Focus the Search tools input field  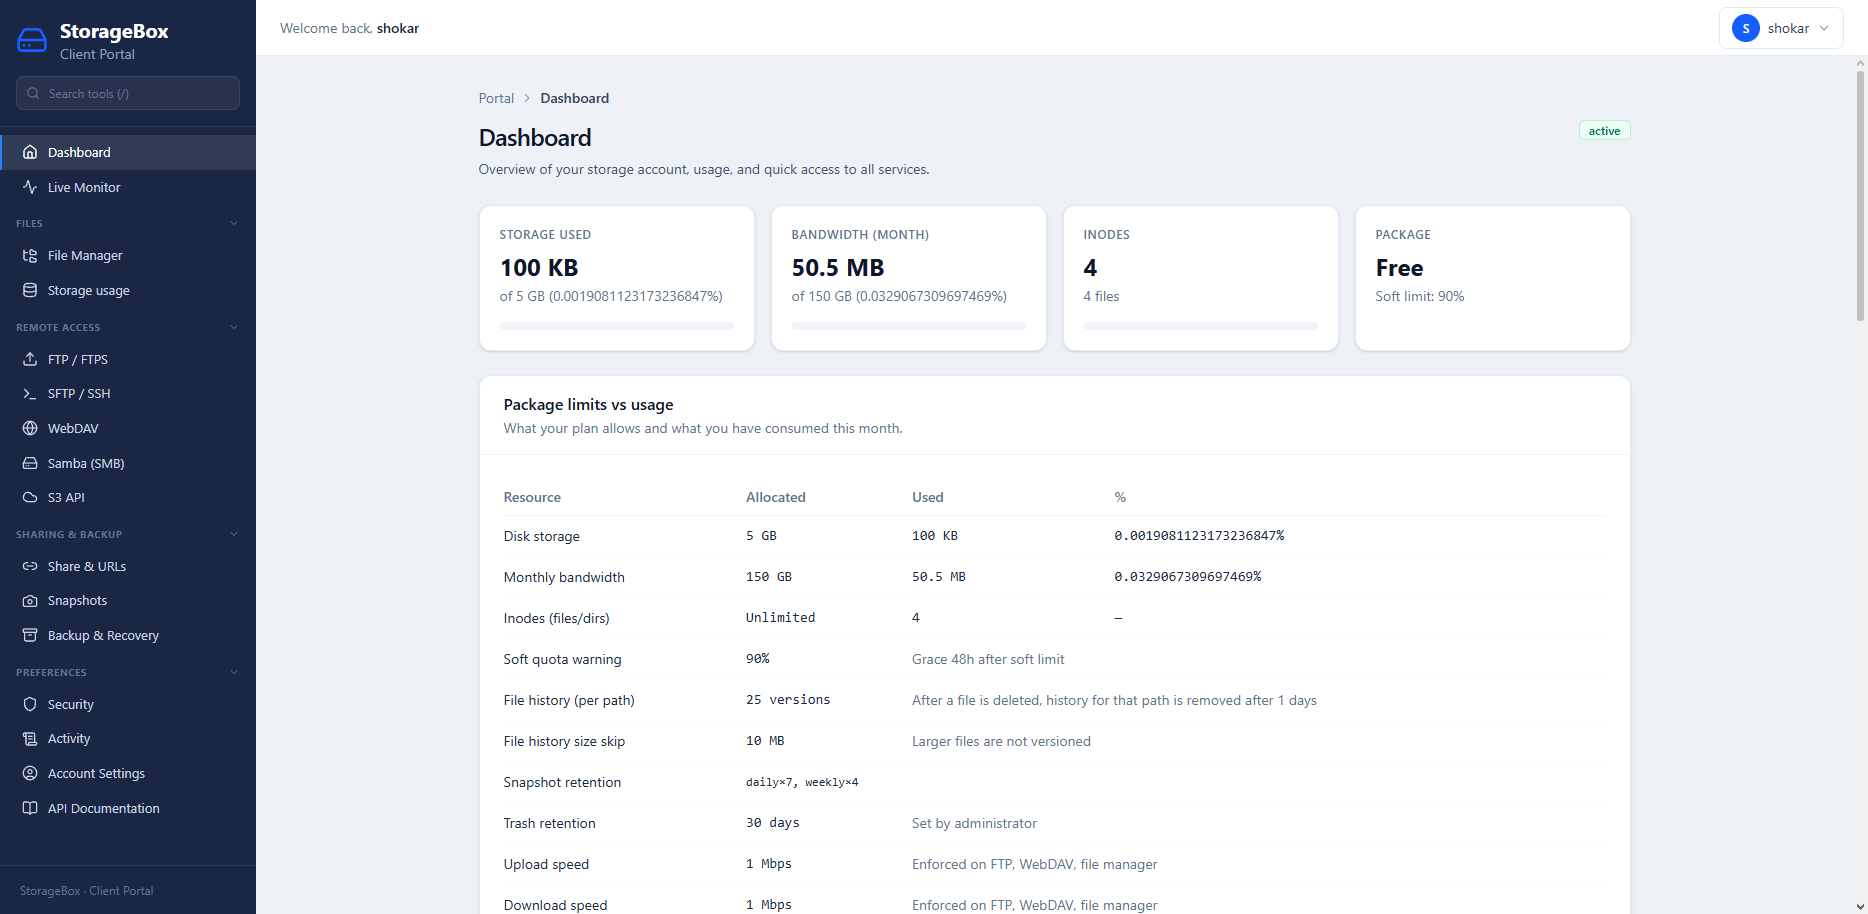(x=128, y=93)
